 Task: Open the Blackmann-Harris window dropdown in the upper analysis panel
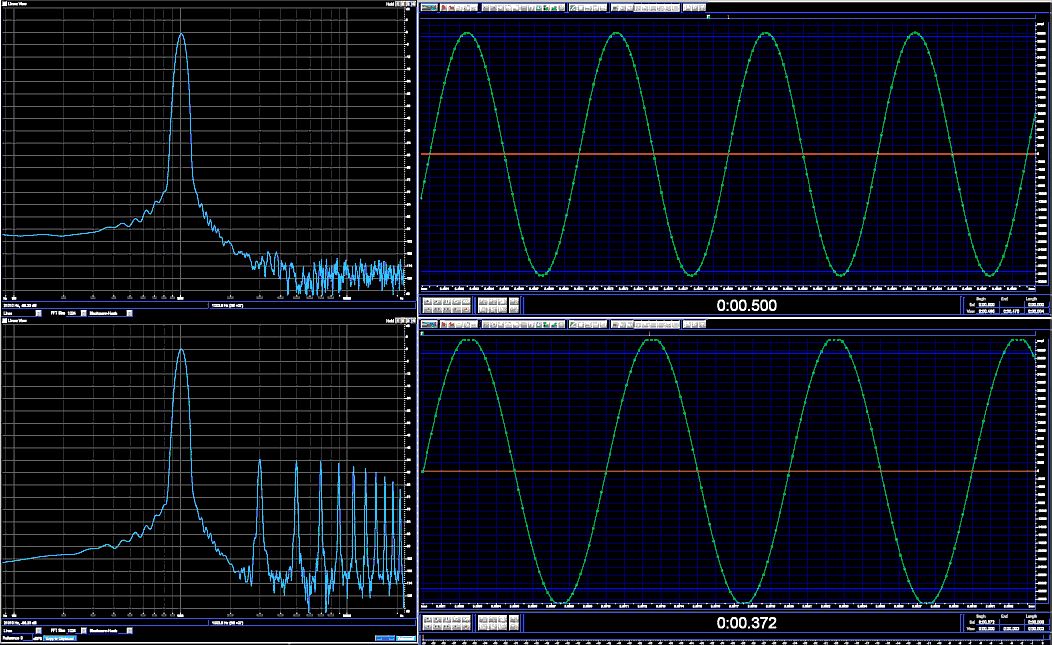click(x=129, y=313)
